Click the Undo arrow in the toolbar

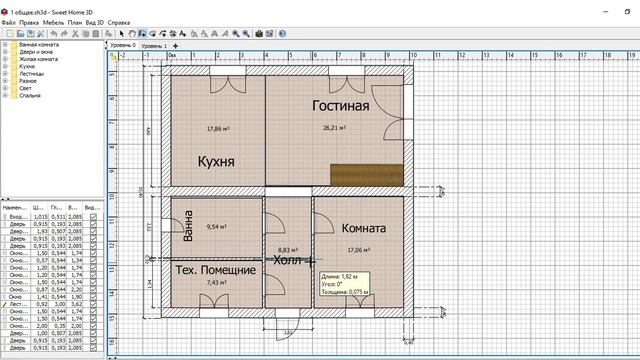(x=54, y=34)
